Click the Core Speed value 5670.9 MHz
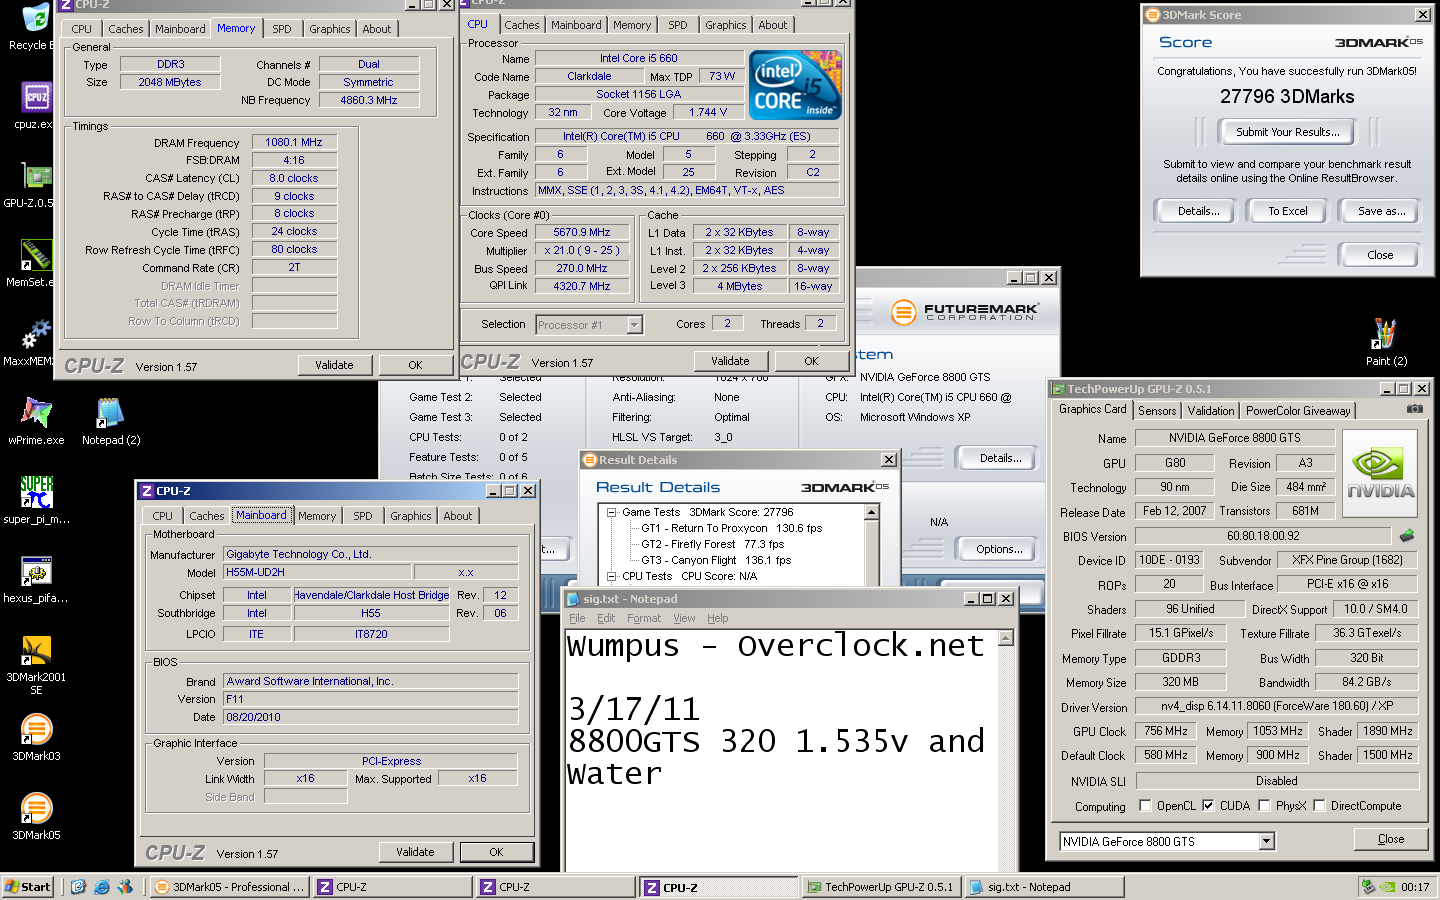The image size is (1440, 900). [582, 232]
